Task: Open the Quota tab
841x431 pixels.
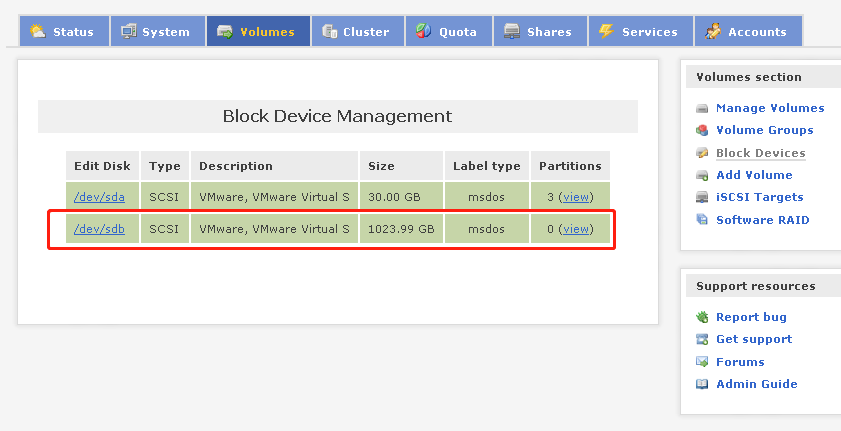Action: pyautogui.click(x=447, y=31)
